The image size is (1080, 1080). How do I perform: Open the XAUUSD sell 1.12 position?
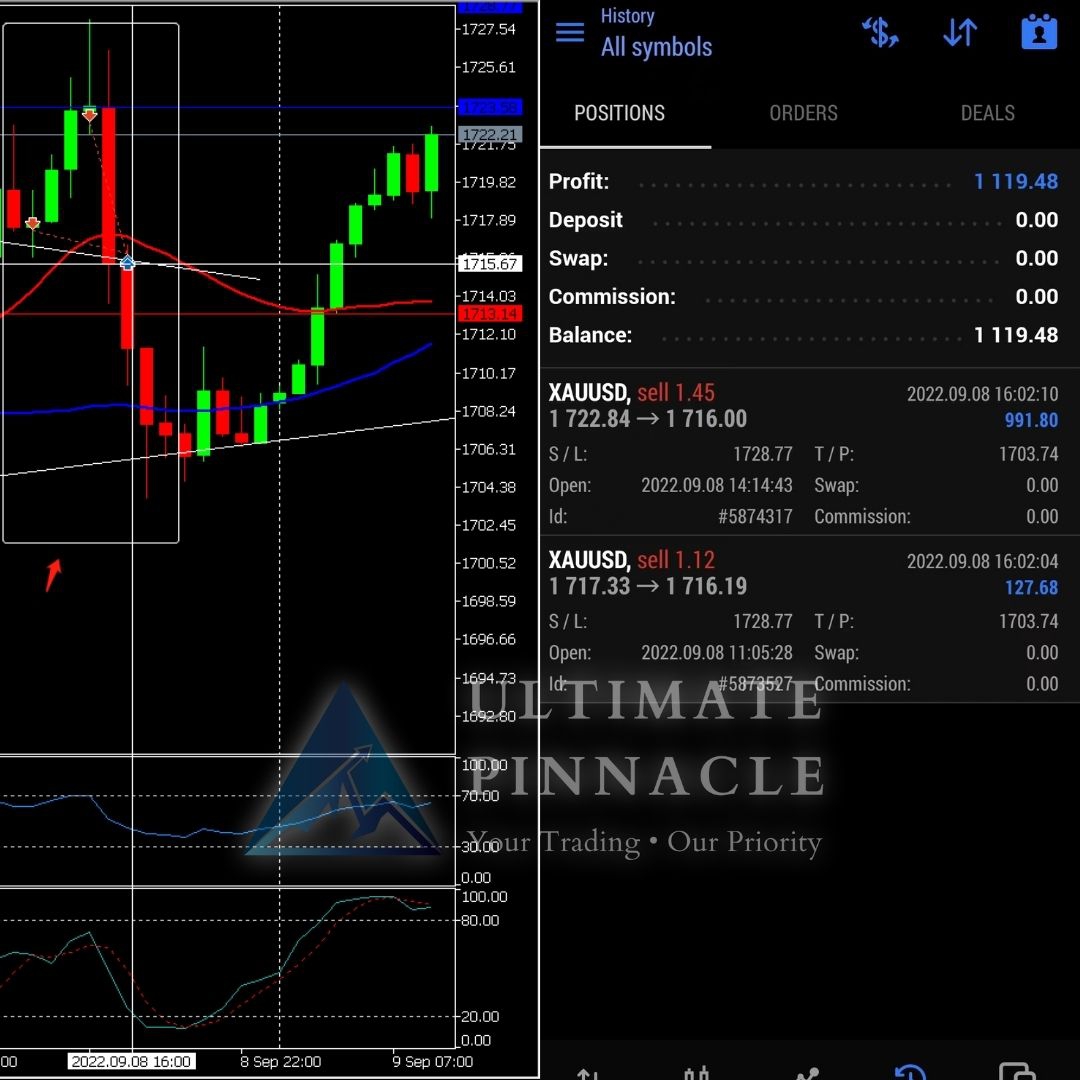tap(809, 619)
